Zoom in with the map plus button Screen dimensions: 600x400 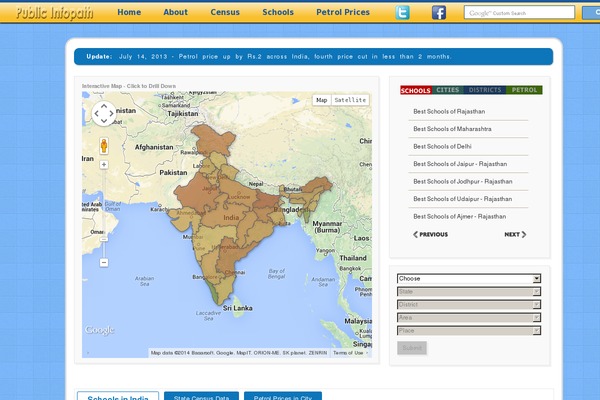[x=104, y=165]
